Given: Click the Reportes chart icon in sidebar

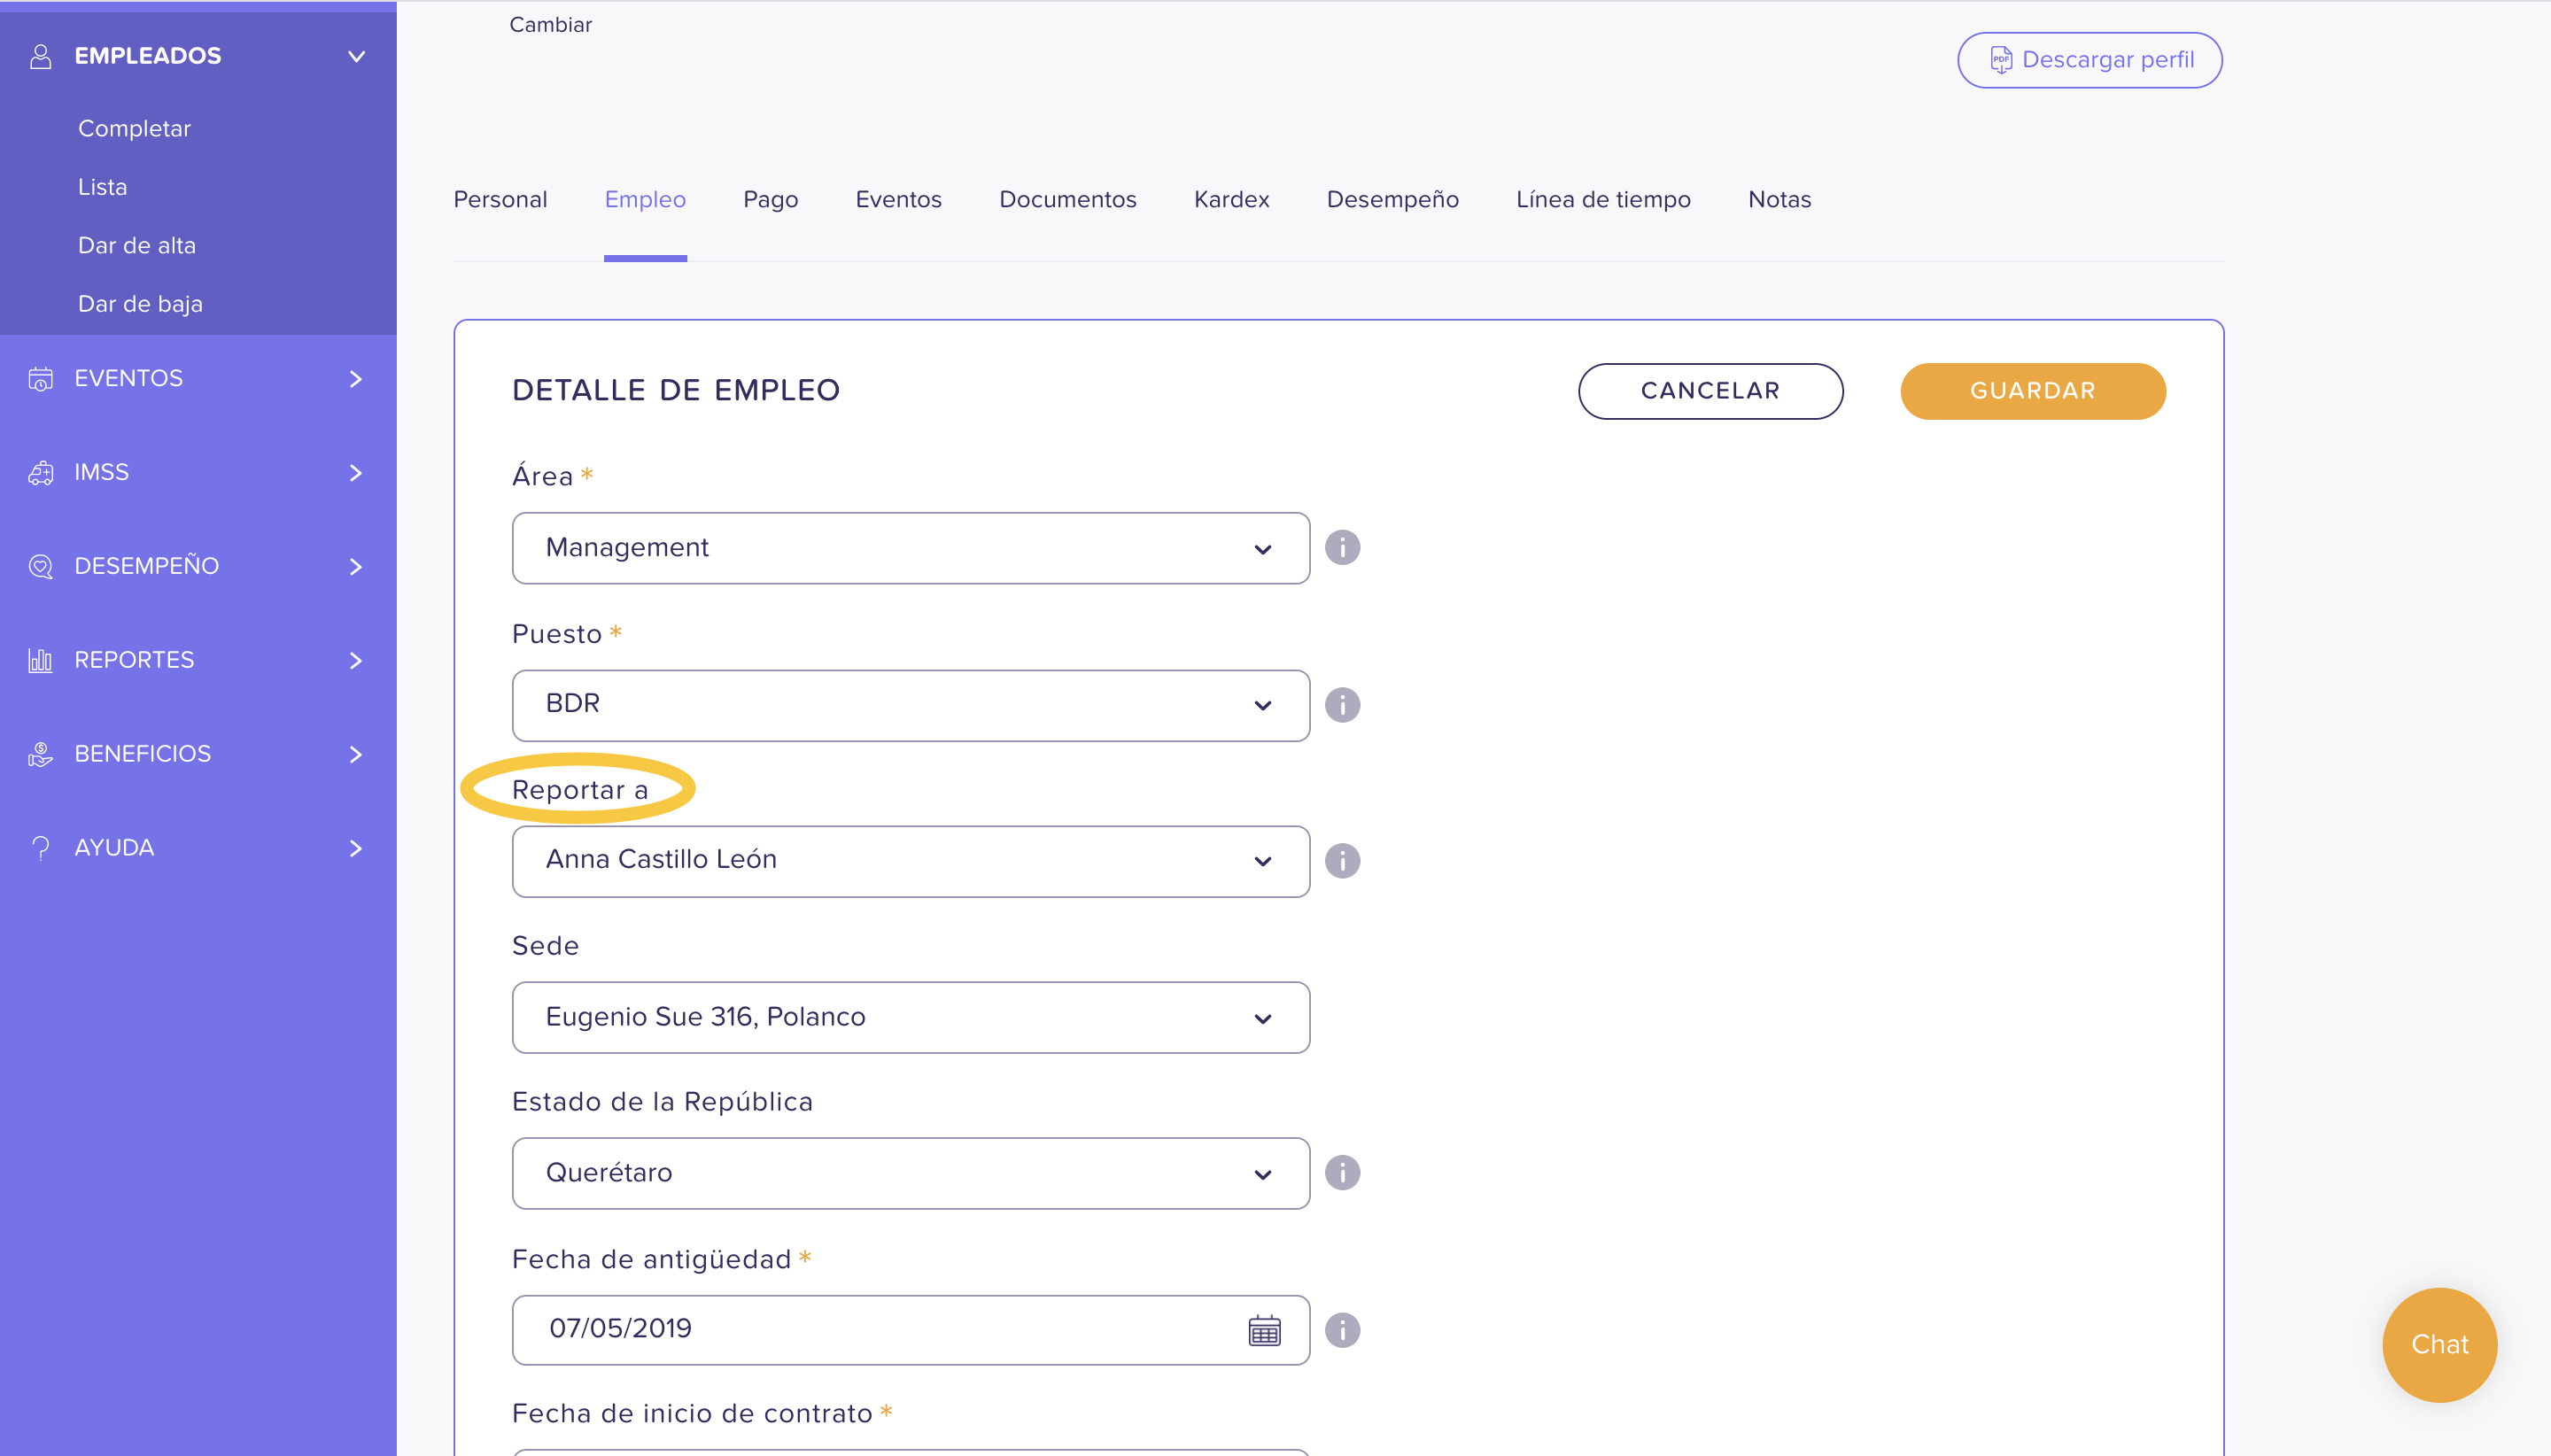Looking at the screenshot, I should 40,660.
